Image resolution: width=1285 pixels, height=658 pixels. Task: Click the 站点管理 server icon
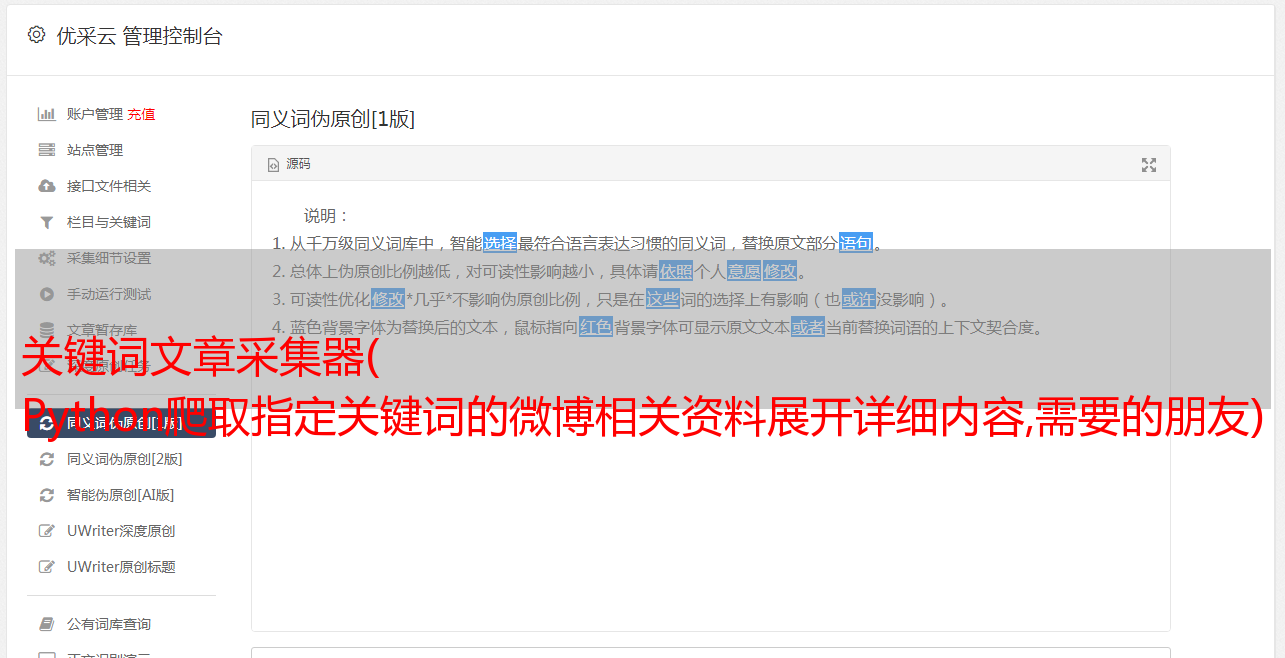pos(46,150)
